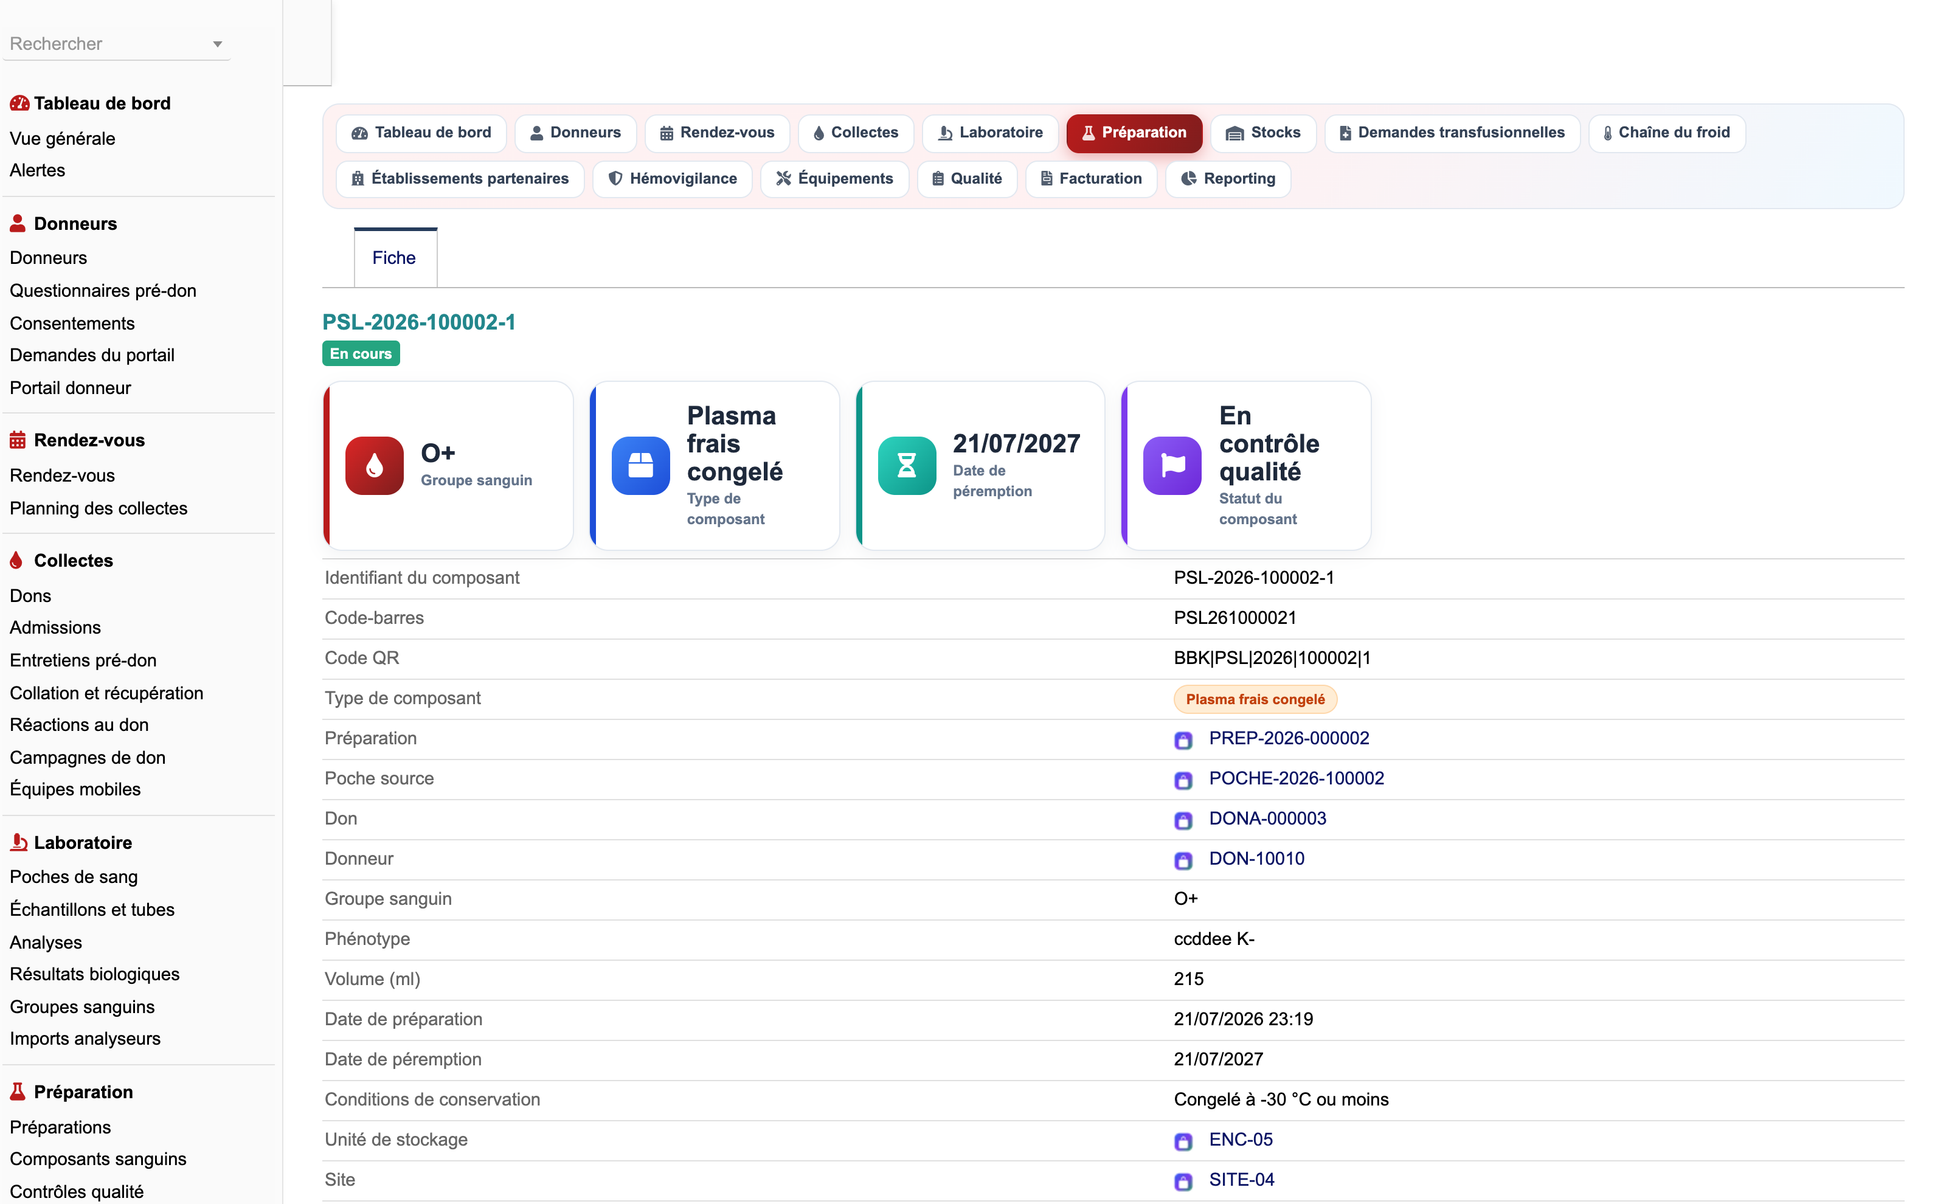Open Admissions in the sidebar
The image size is (1946, 1204).
tap(55, 628)
